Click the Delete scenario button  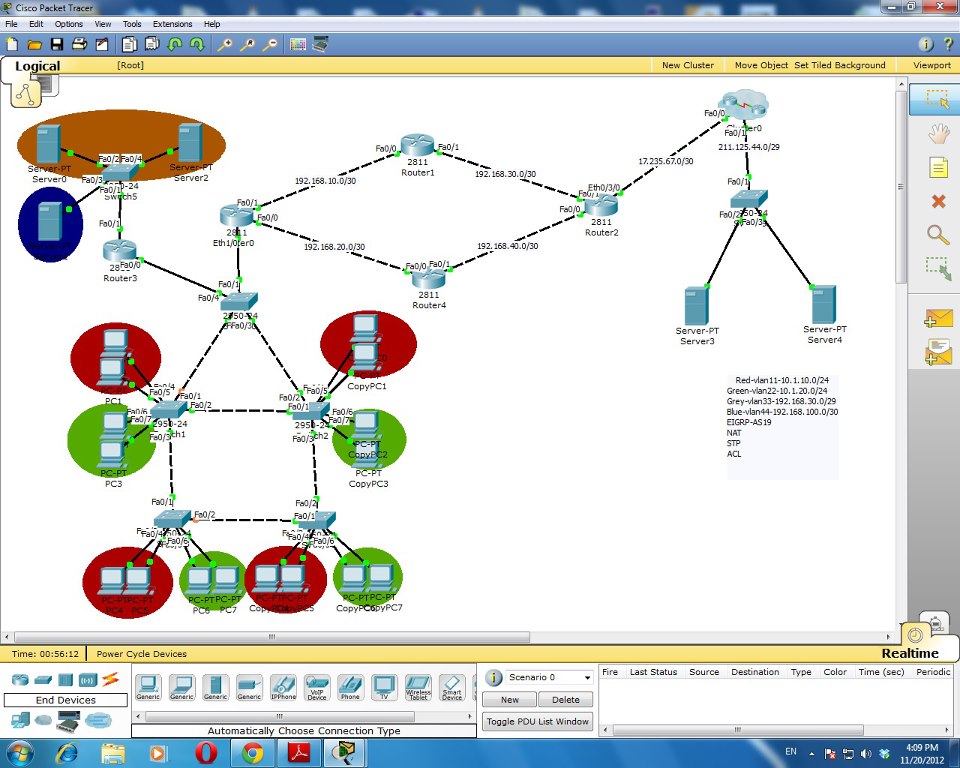pyautogui.click(x=566, y=699)
